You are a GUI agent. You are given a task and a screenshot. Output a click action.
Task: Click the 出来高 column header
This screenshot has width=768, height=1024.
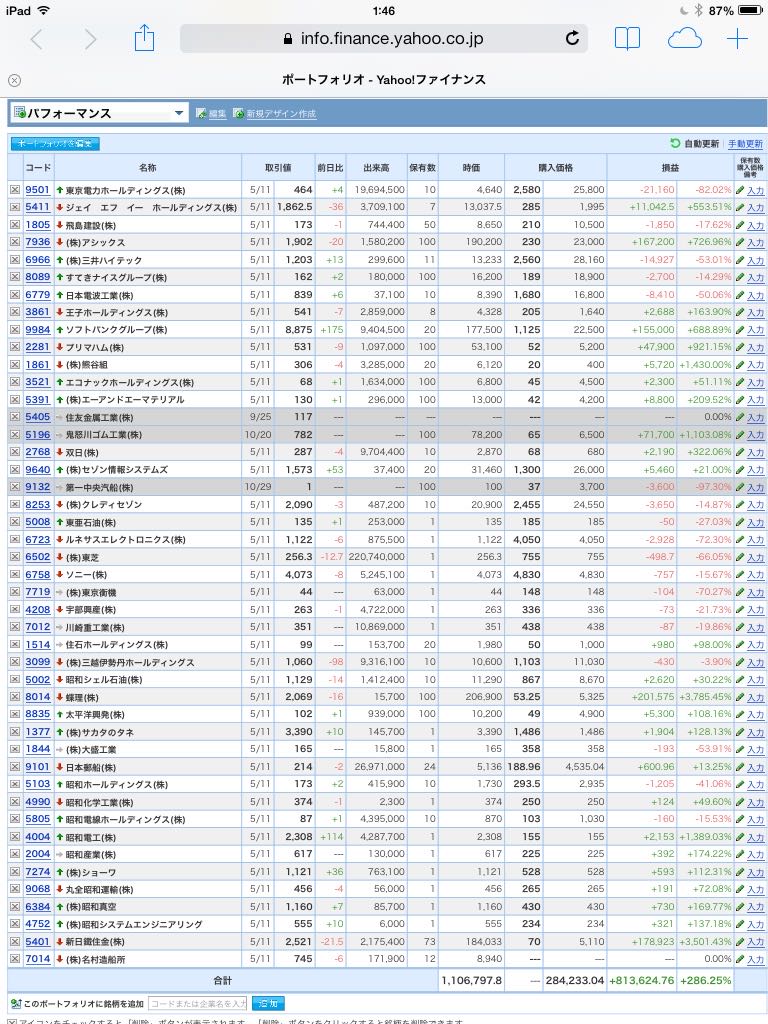pyautogui.click(x=376, y=168)
